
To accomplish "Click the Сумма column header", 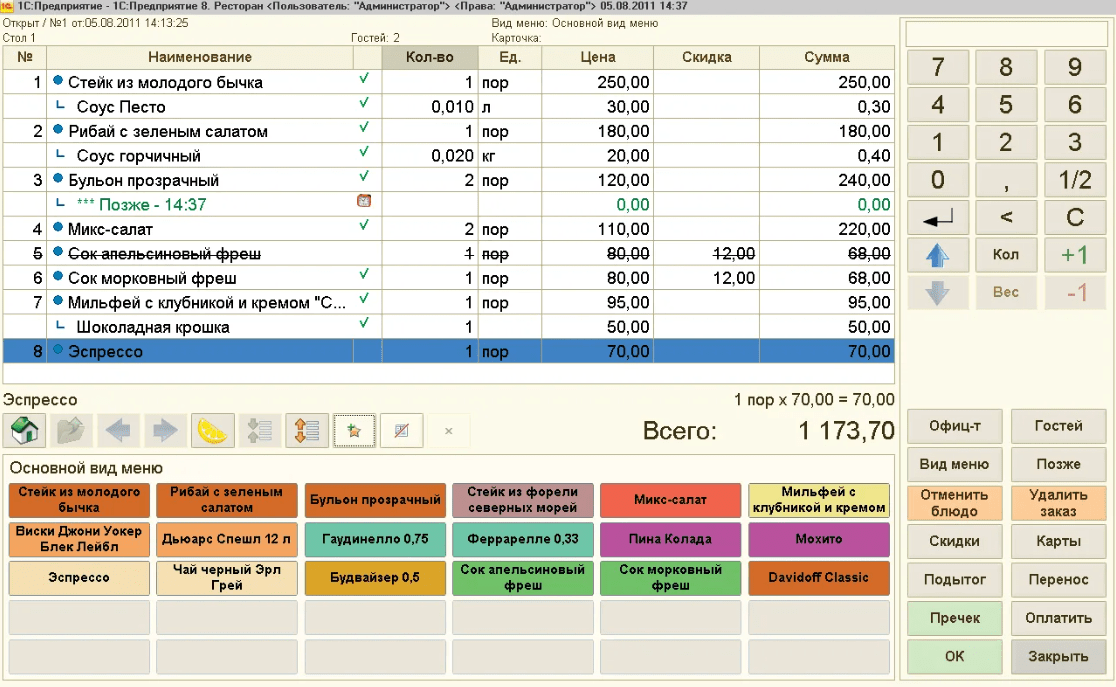I will [x=826, y=57].
